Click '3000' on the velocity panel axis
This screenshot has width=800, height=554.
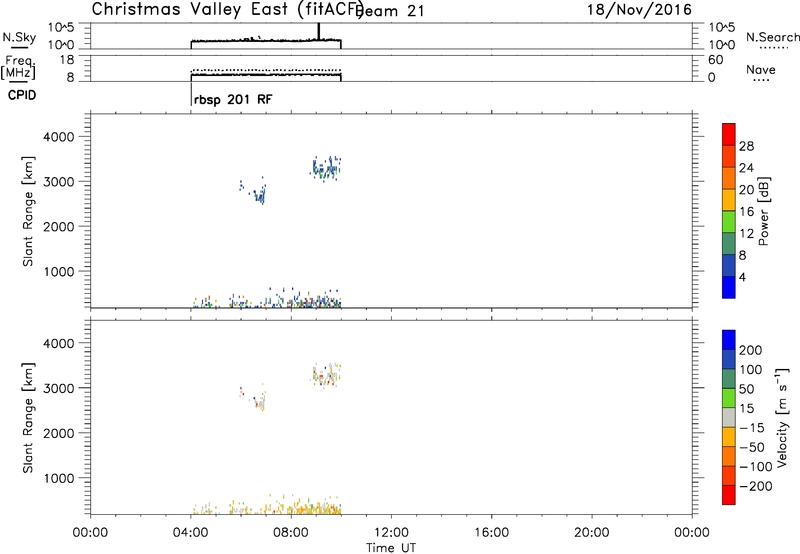(x=58, y=388)
